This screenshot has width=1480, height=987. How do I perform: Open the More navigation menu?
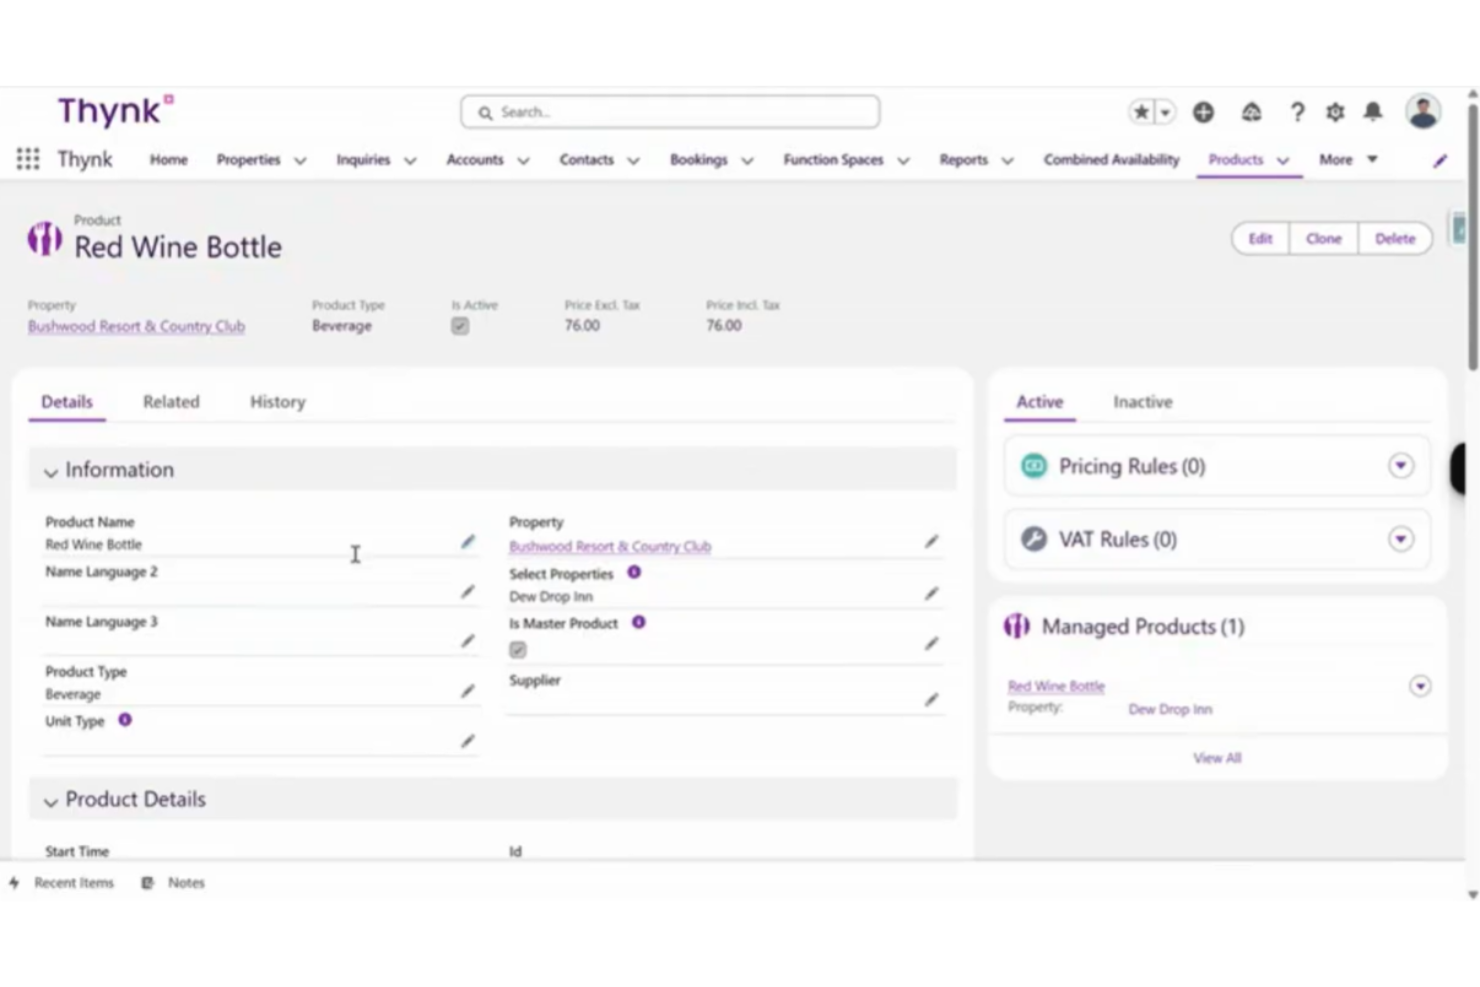(1348, 159)
